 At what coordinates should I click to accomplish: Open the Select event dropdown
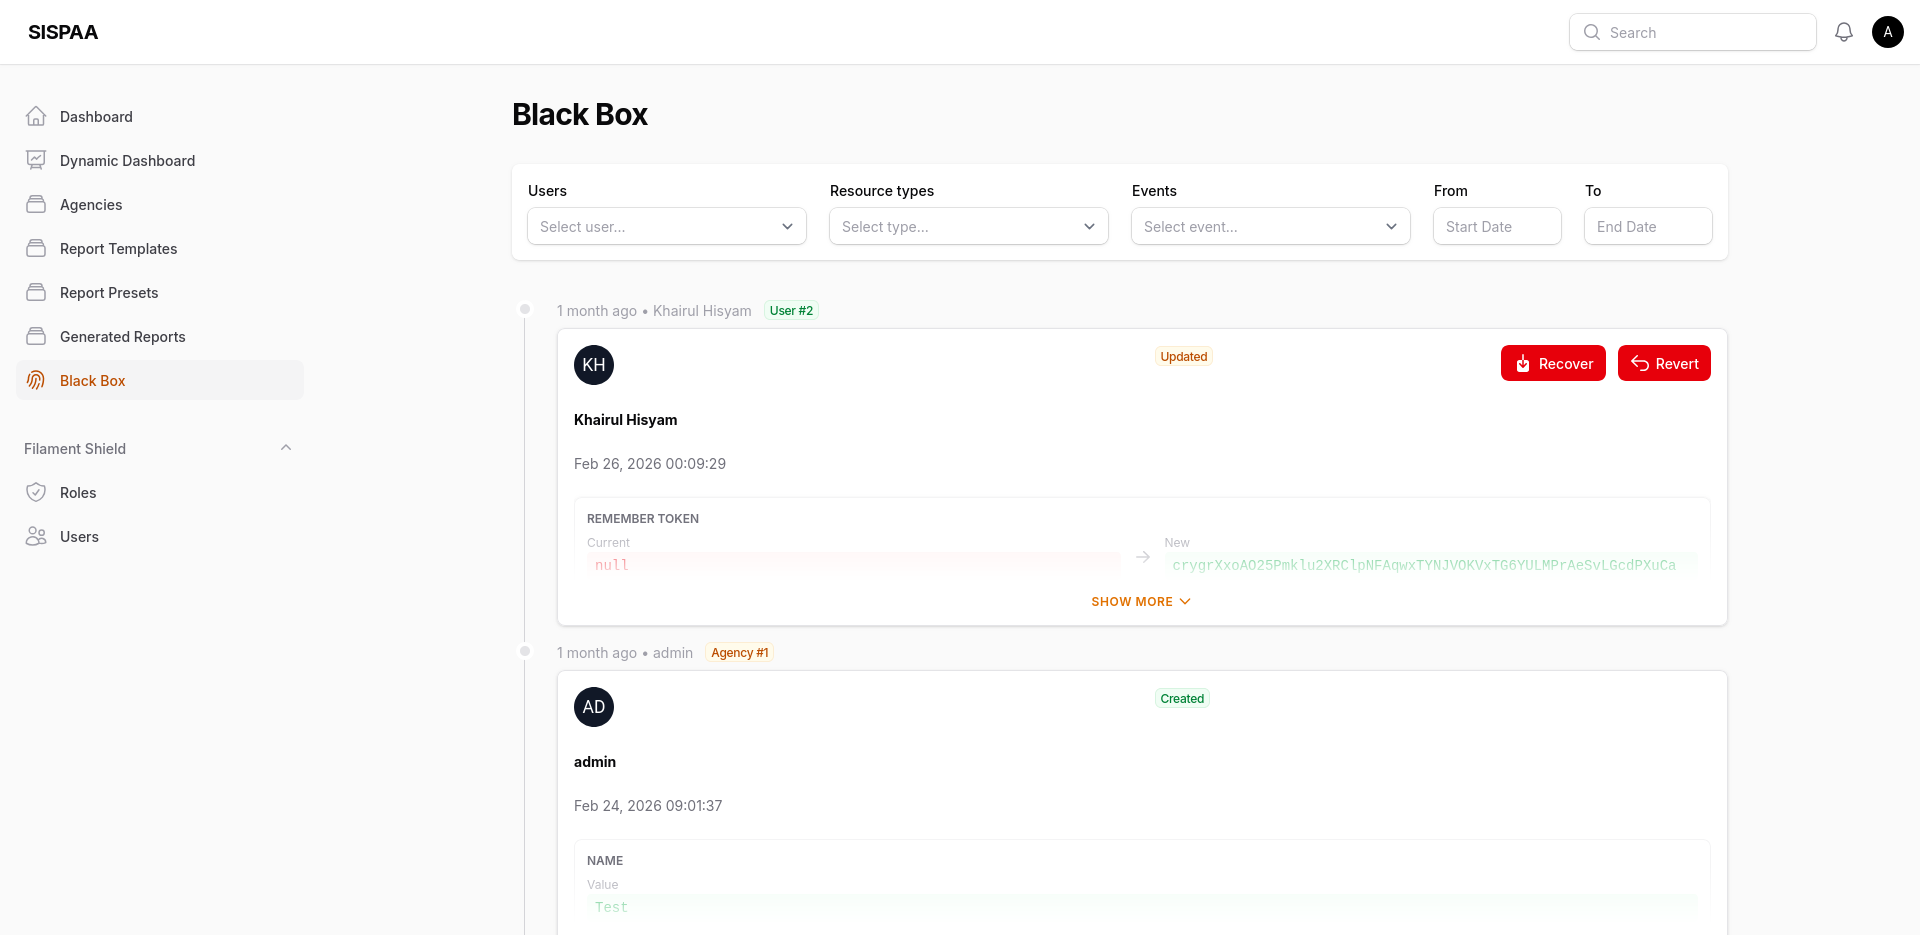point(1270,226)
